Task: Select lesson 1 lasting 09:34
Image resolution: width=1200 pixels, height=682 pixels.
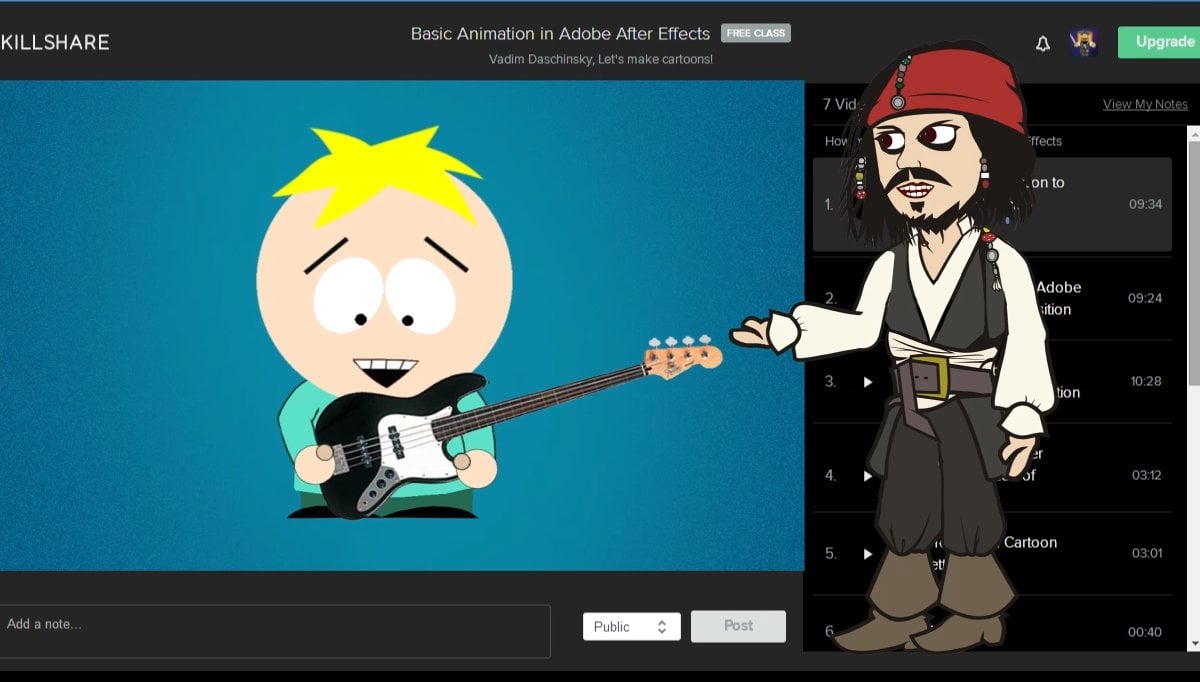Action: [1144, 204]
